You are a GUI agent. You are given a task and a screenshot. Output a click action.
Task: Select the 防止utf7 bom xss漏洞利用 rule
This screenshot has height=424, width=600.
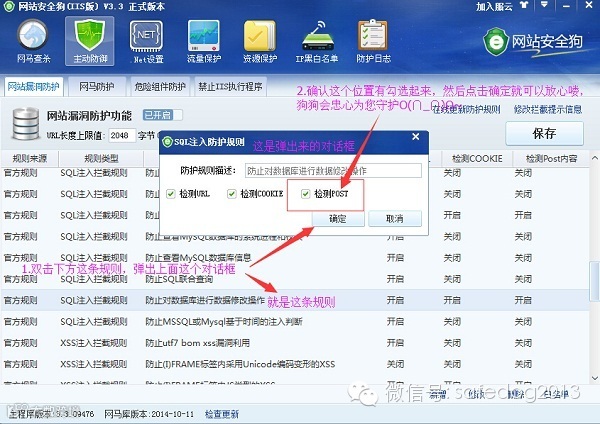(x=295, y=342)
